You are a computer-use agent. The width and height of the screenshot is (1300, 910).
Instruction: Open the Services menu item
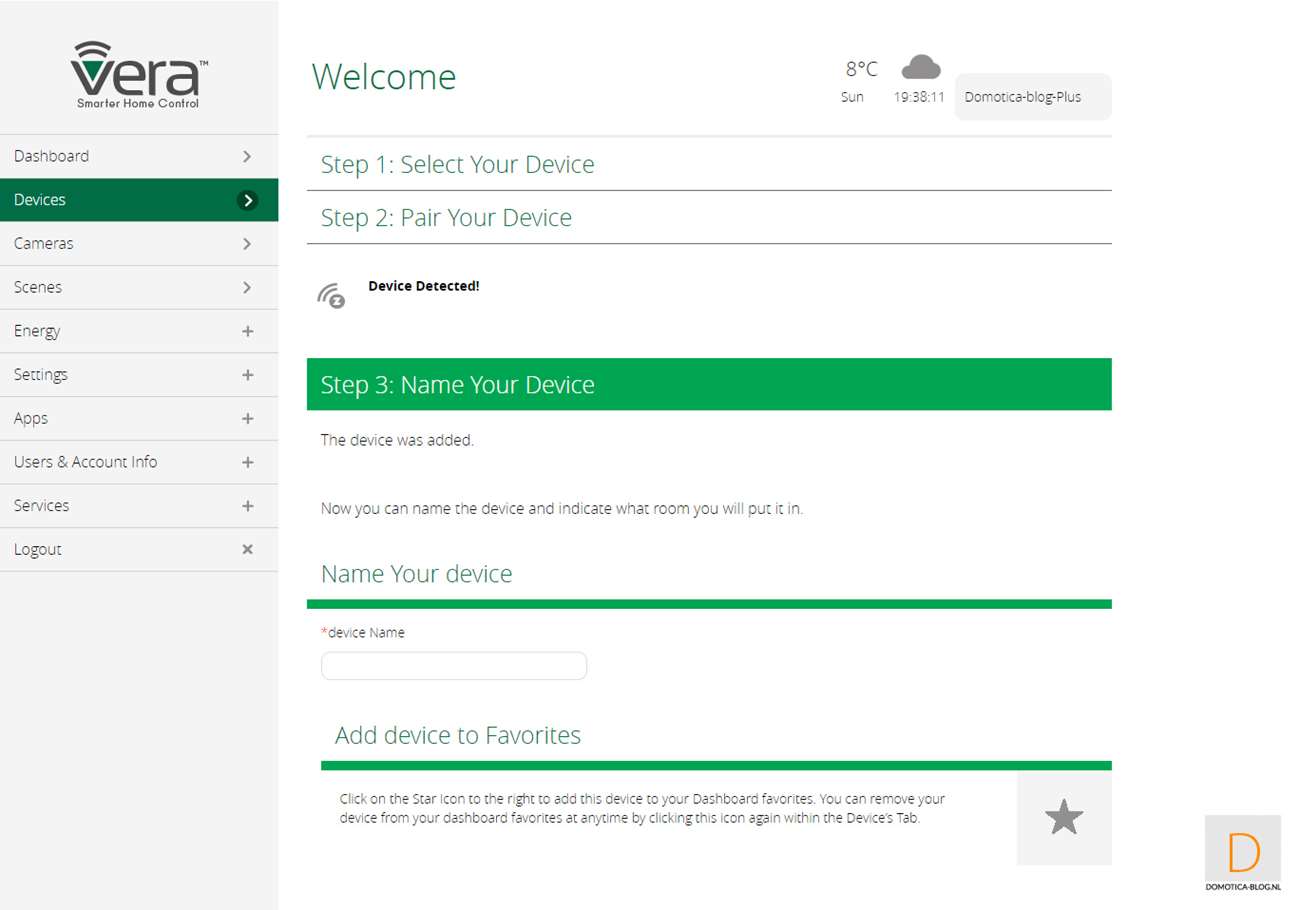[x=42, y=505]
